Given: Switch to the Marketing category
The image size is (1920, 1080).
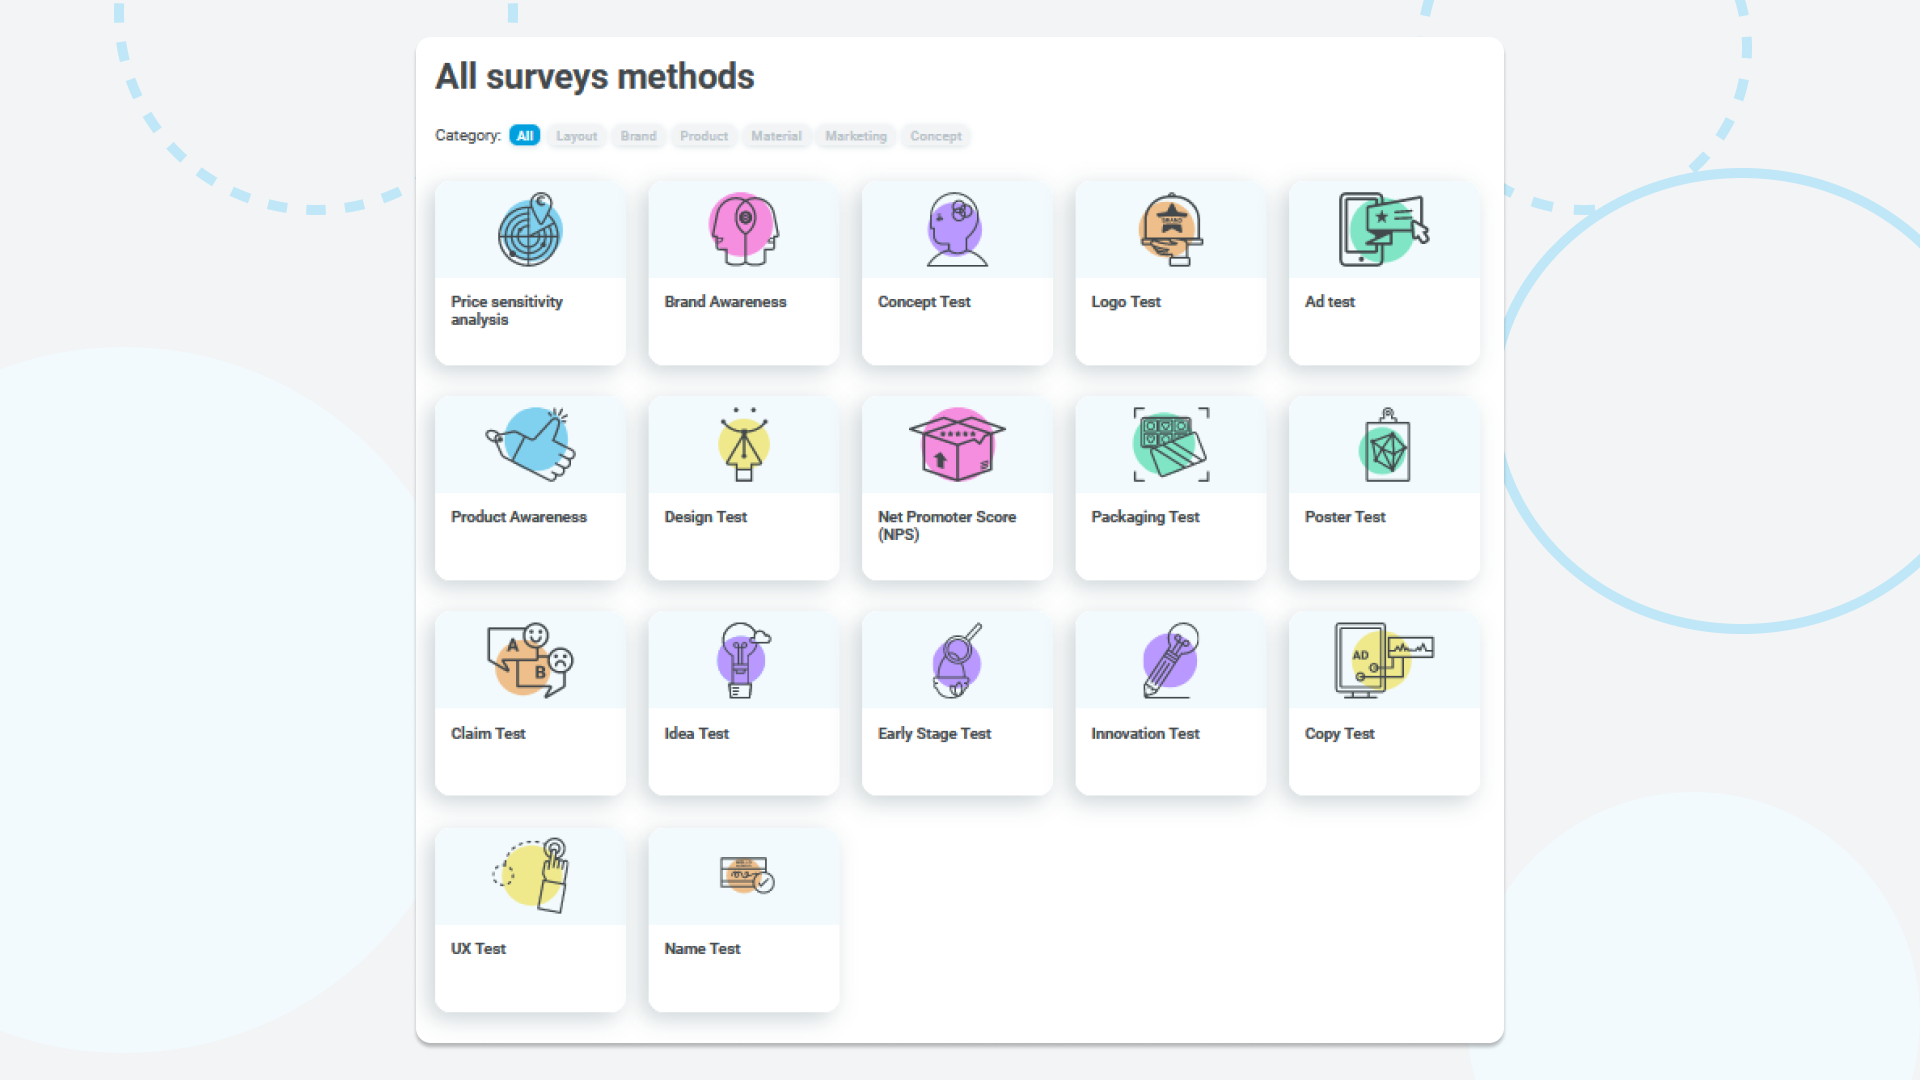Looking at the screenshot, I should click(855, 135).
